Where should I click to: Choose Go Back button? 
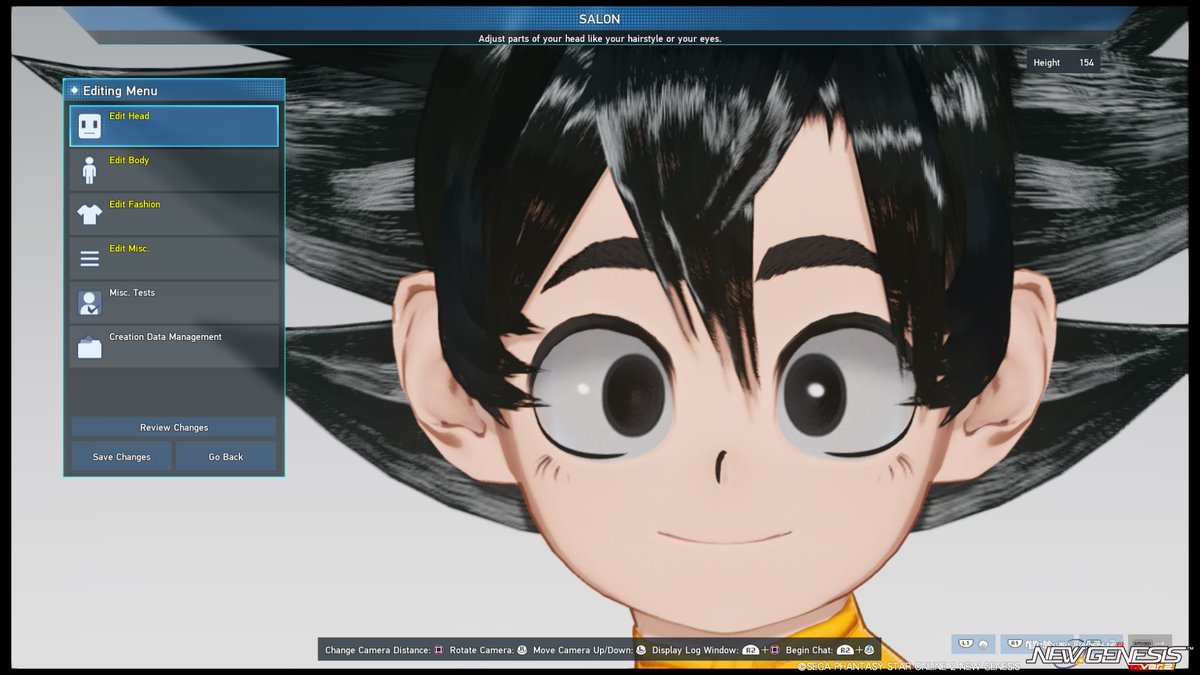click(226, 456)
